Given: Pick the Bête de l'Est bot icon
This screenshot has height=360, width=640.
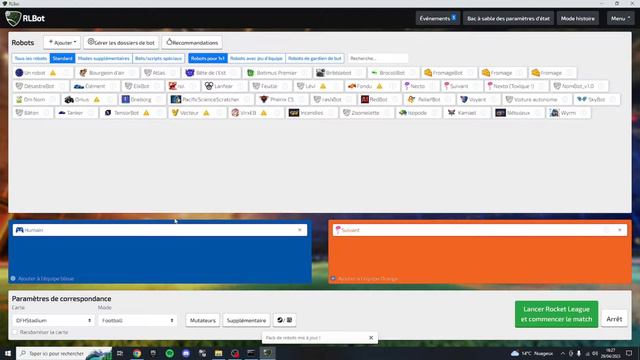Looking at the screenshot, I should click(190, 73).
